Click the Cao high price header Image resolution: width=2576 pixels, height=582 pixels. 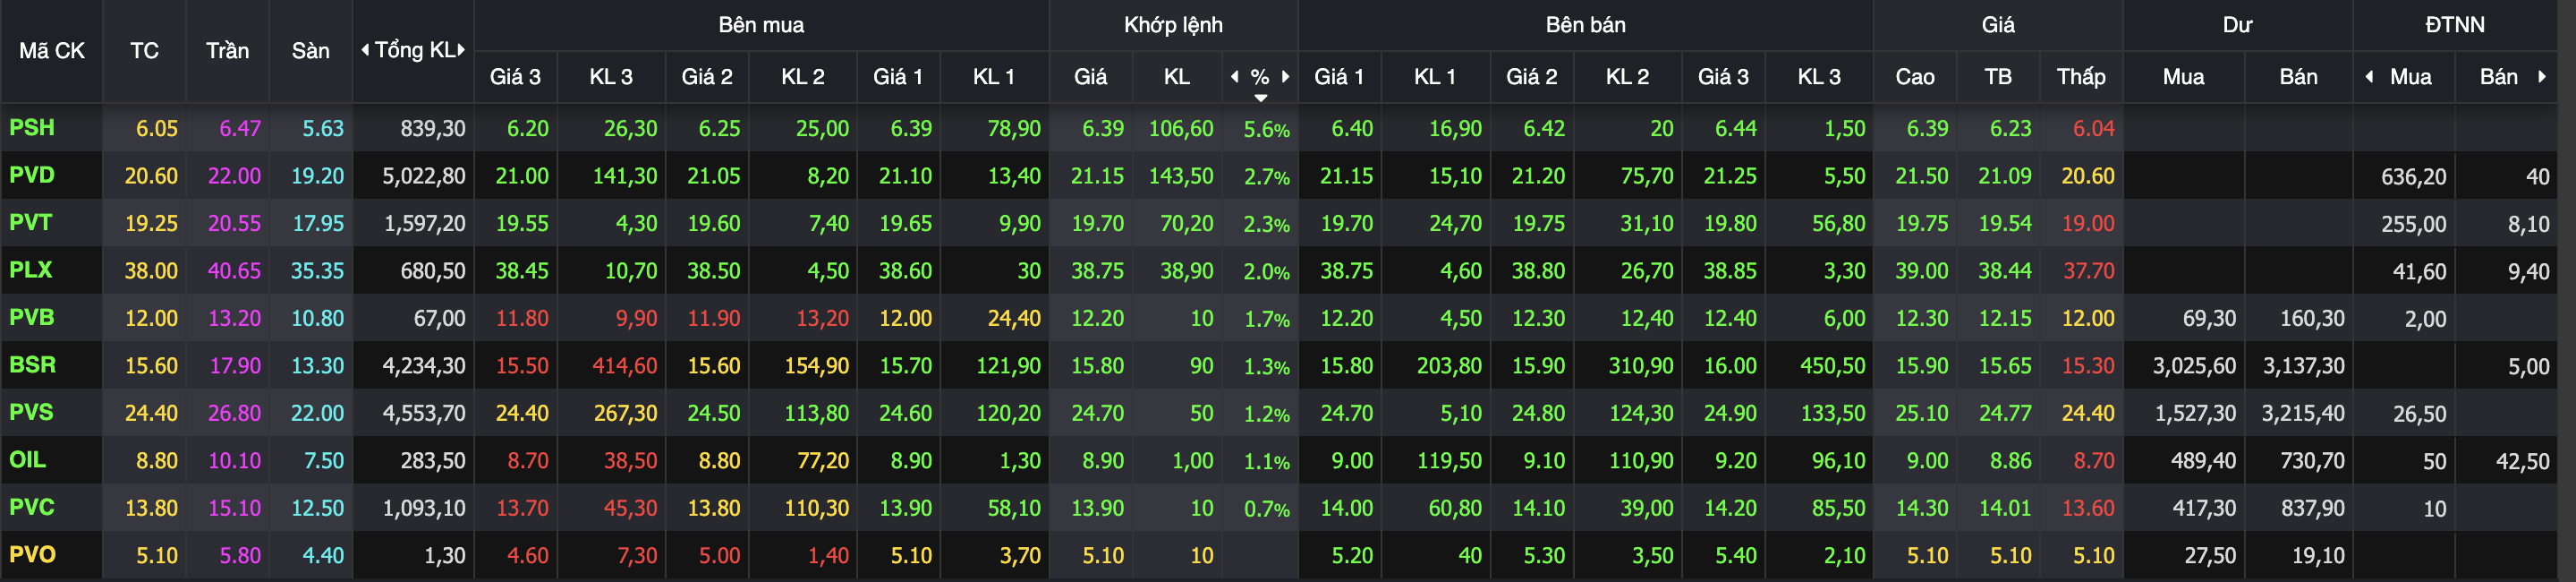pyautogui.click(x=1915, y=77)
